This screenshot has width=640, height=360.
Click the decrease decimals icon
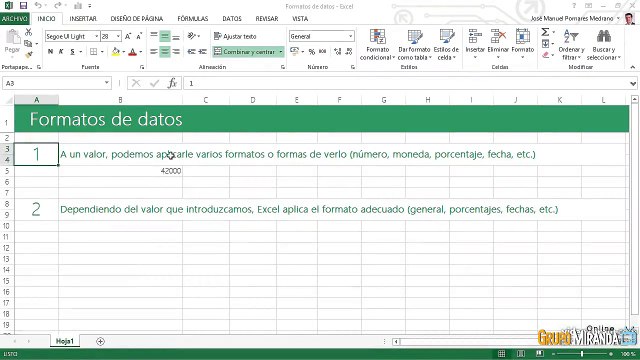click(x=349, y=51)
